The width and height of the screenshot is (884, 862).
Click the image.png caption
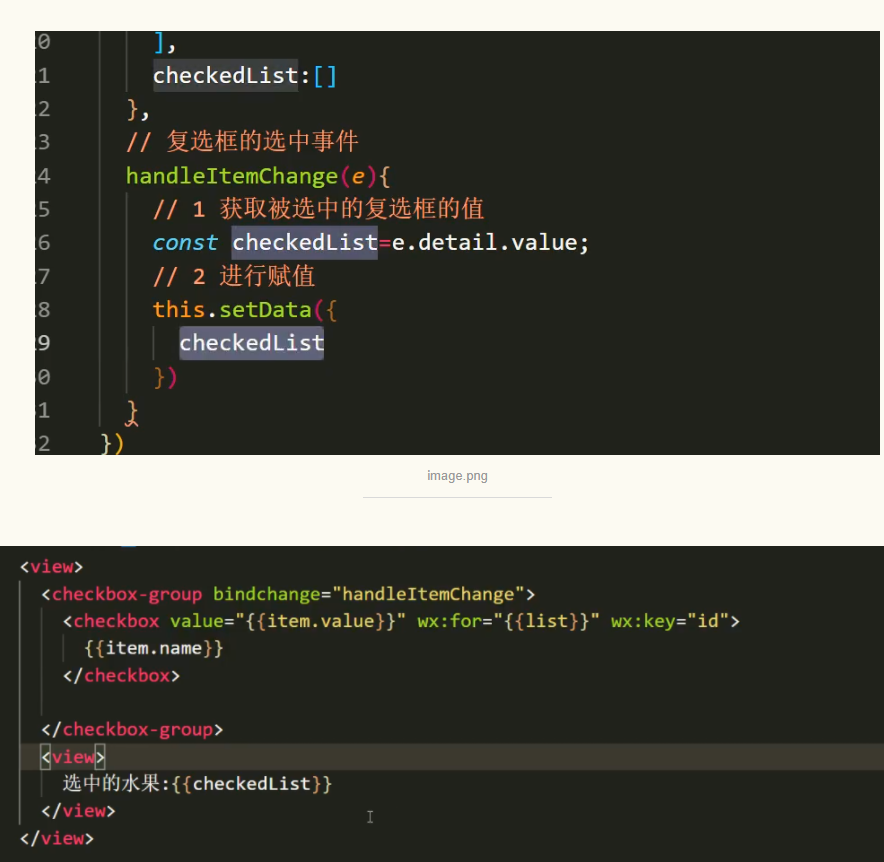457,476
